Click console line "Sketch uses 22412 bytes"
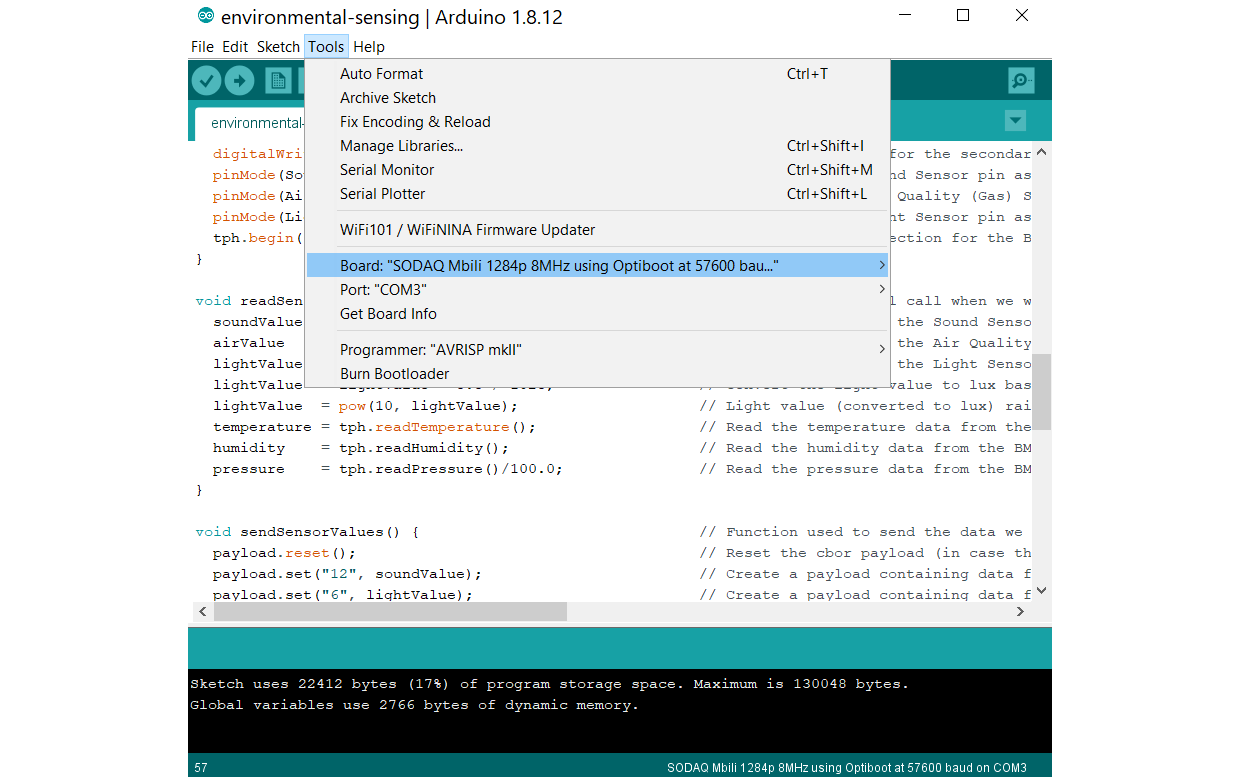Image resolution: width=1257 pixels, height=780 pixels. click(549, 685)
